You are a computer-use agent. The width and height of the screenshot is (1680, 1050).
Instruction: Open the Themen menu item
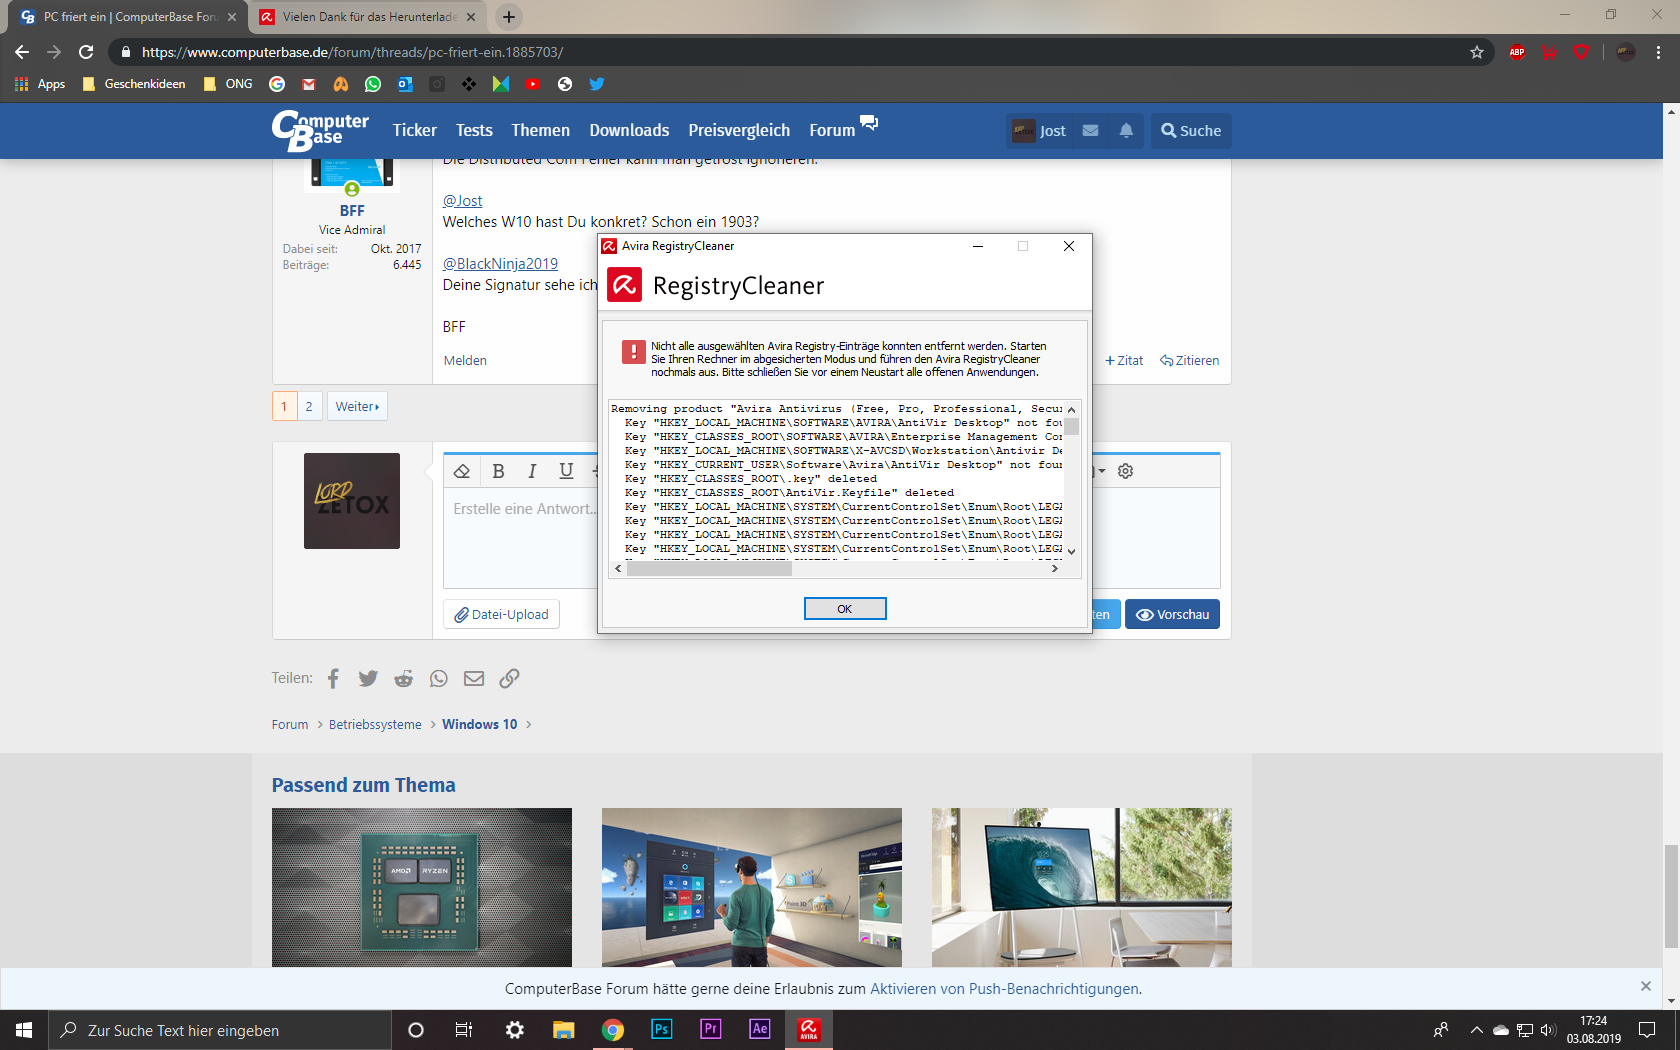pos(540,130)
